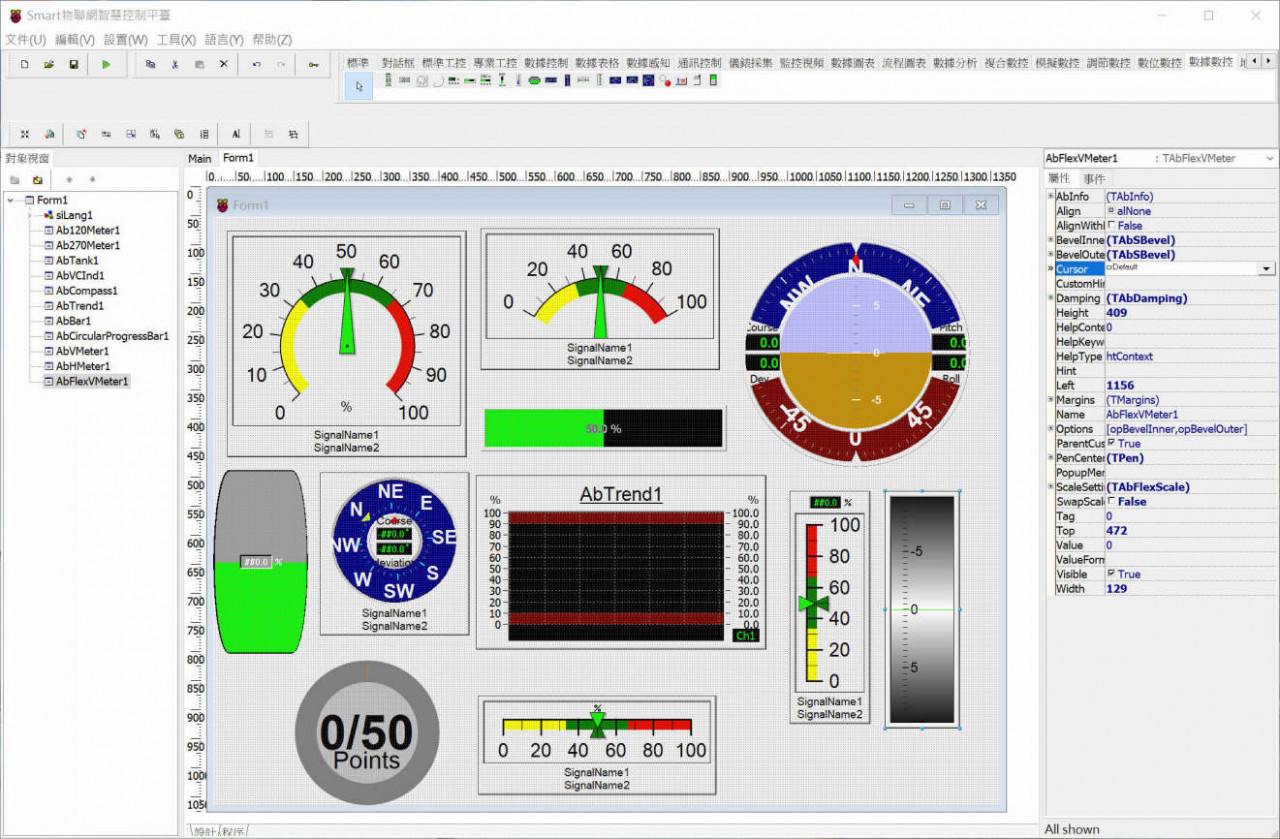This screenshot has height=839, width=1280.
Task: Click the Height value 409
Action: [1190, 313]
